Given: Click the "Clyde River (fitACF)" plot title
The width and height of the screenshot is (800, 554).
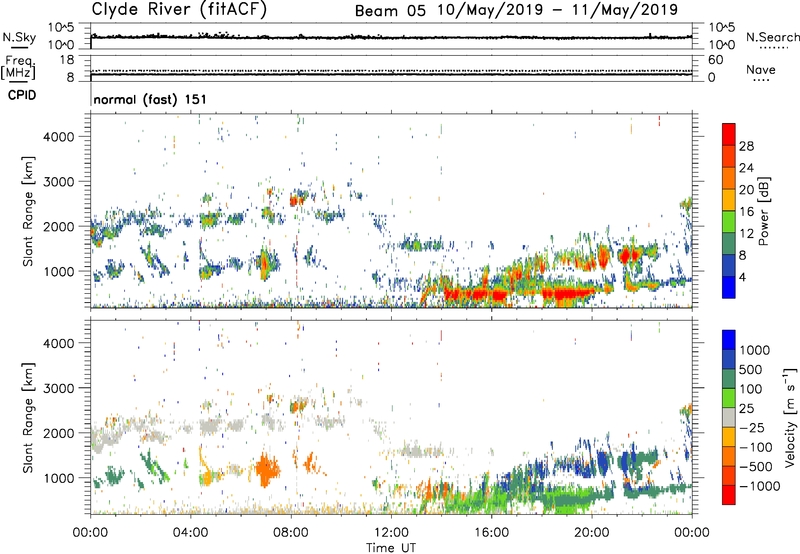Looking at the screenshot, I should coord(179,9).
